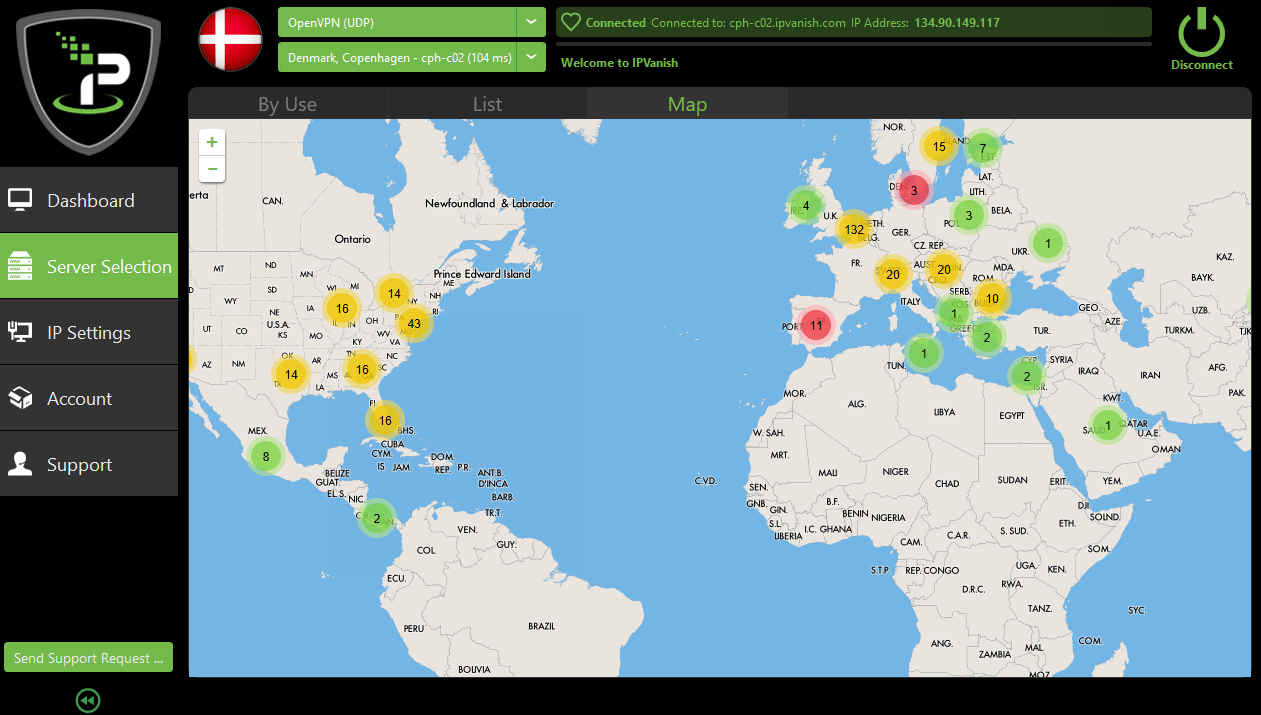Select the green 8 cluster in Mexico

pyautogui.click(x=265, y=457)
